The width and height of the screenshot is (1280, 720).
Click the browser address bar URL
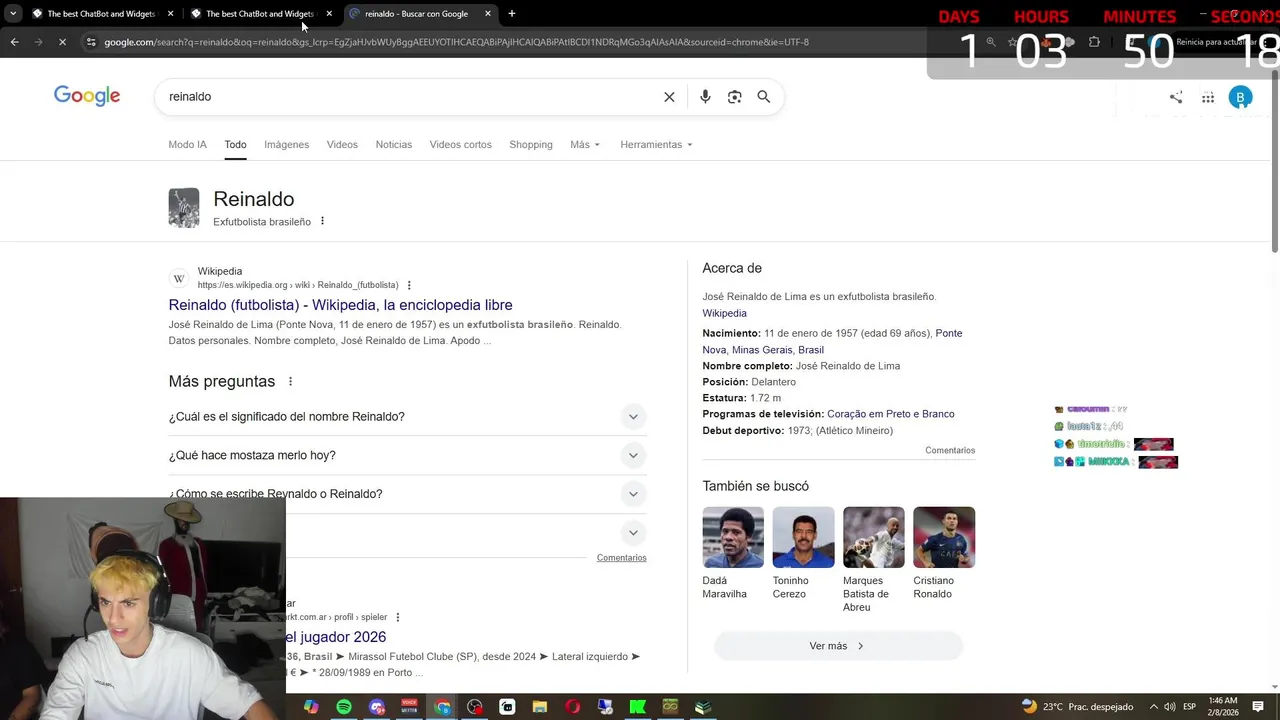[x=456, y=42]
